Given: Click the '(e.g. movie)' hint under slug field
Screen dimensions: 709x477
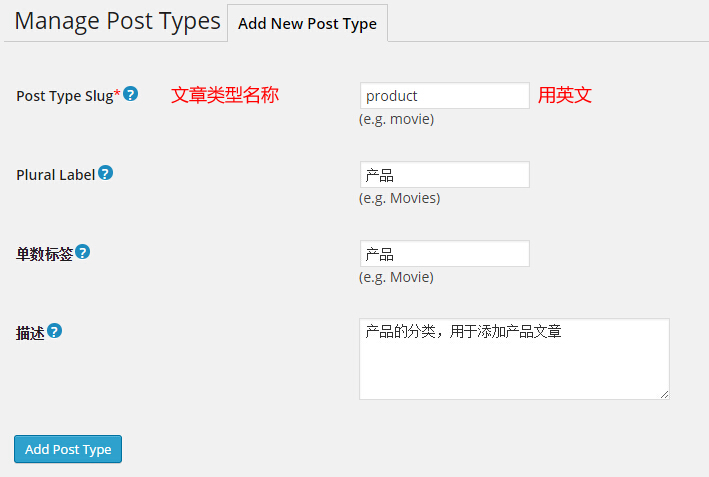Looking at the screenshot, I should coord(396,119).
